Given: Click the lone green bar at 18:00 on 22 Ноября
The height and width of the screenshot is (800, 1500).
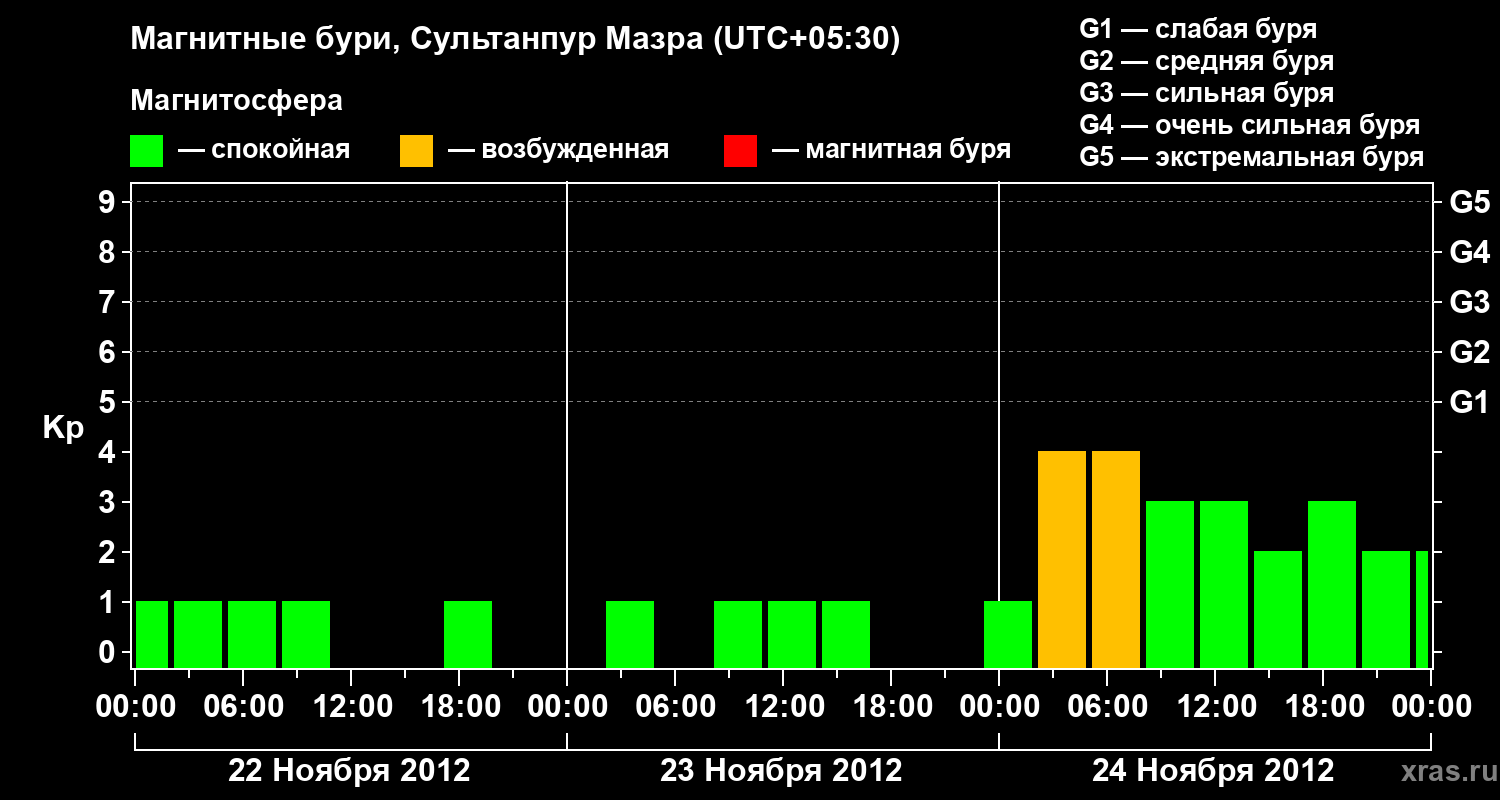Looking at the screenshot, I should (468, 634).
